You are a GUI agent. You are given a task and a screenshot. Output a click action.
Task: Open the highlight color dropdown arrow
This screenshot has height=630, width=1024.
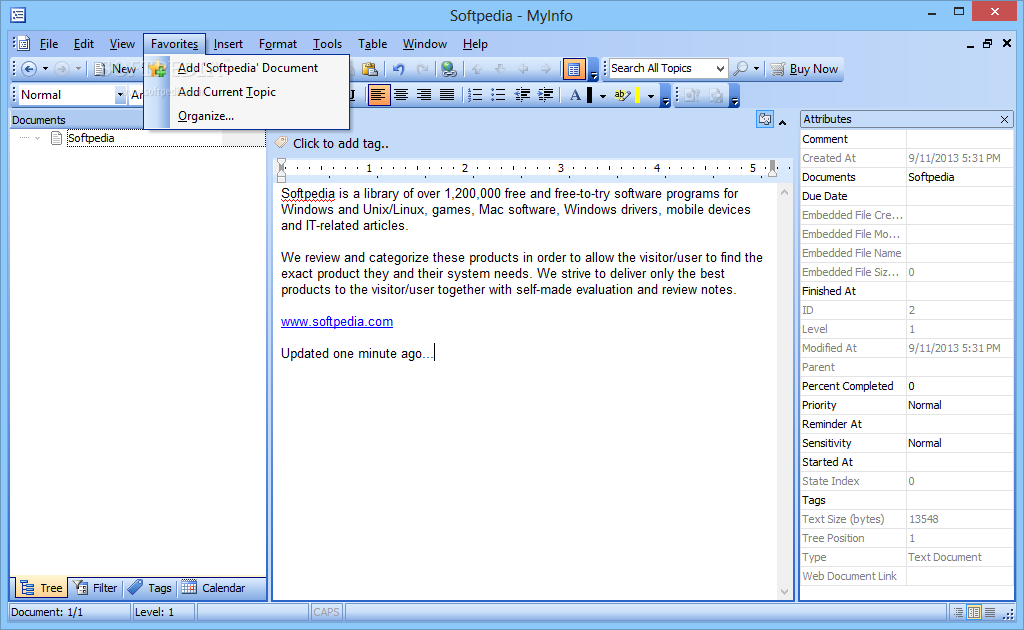point(651,95)
